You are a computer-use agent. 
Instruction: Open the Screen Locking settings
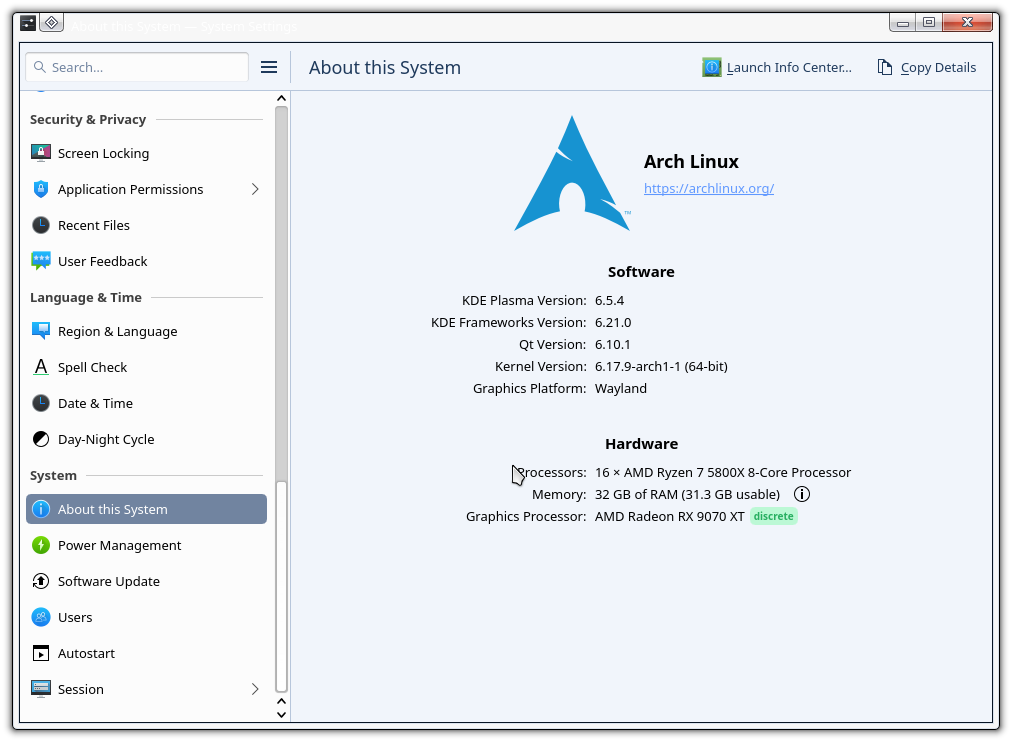[x=147, y=153]
